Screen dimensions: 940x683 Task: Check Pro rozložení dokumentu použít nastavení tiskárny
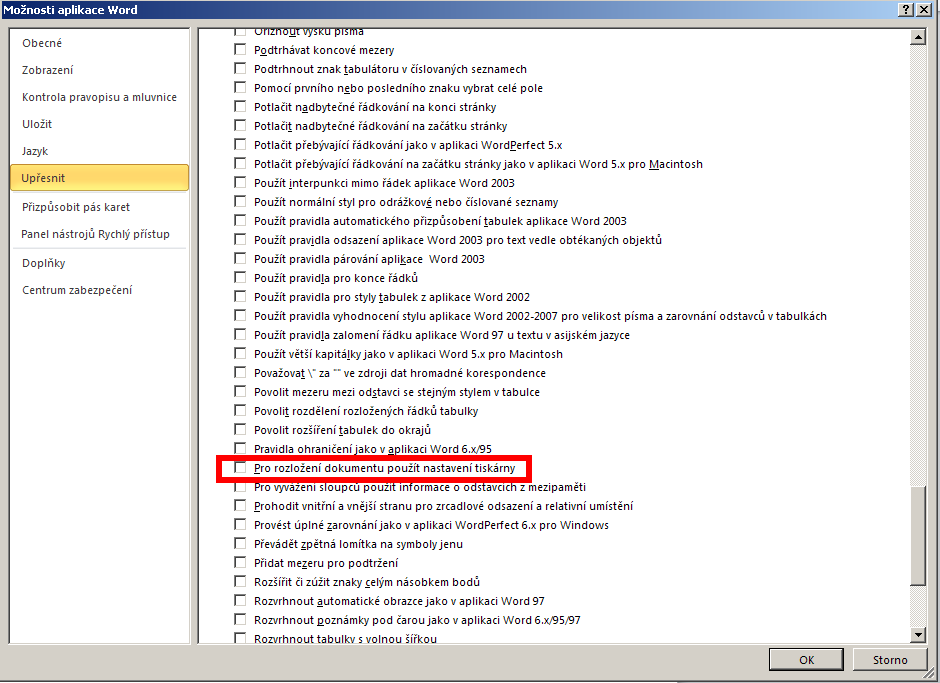[x=240, y=467]
